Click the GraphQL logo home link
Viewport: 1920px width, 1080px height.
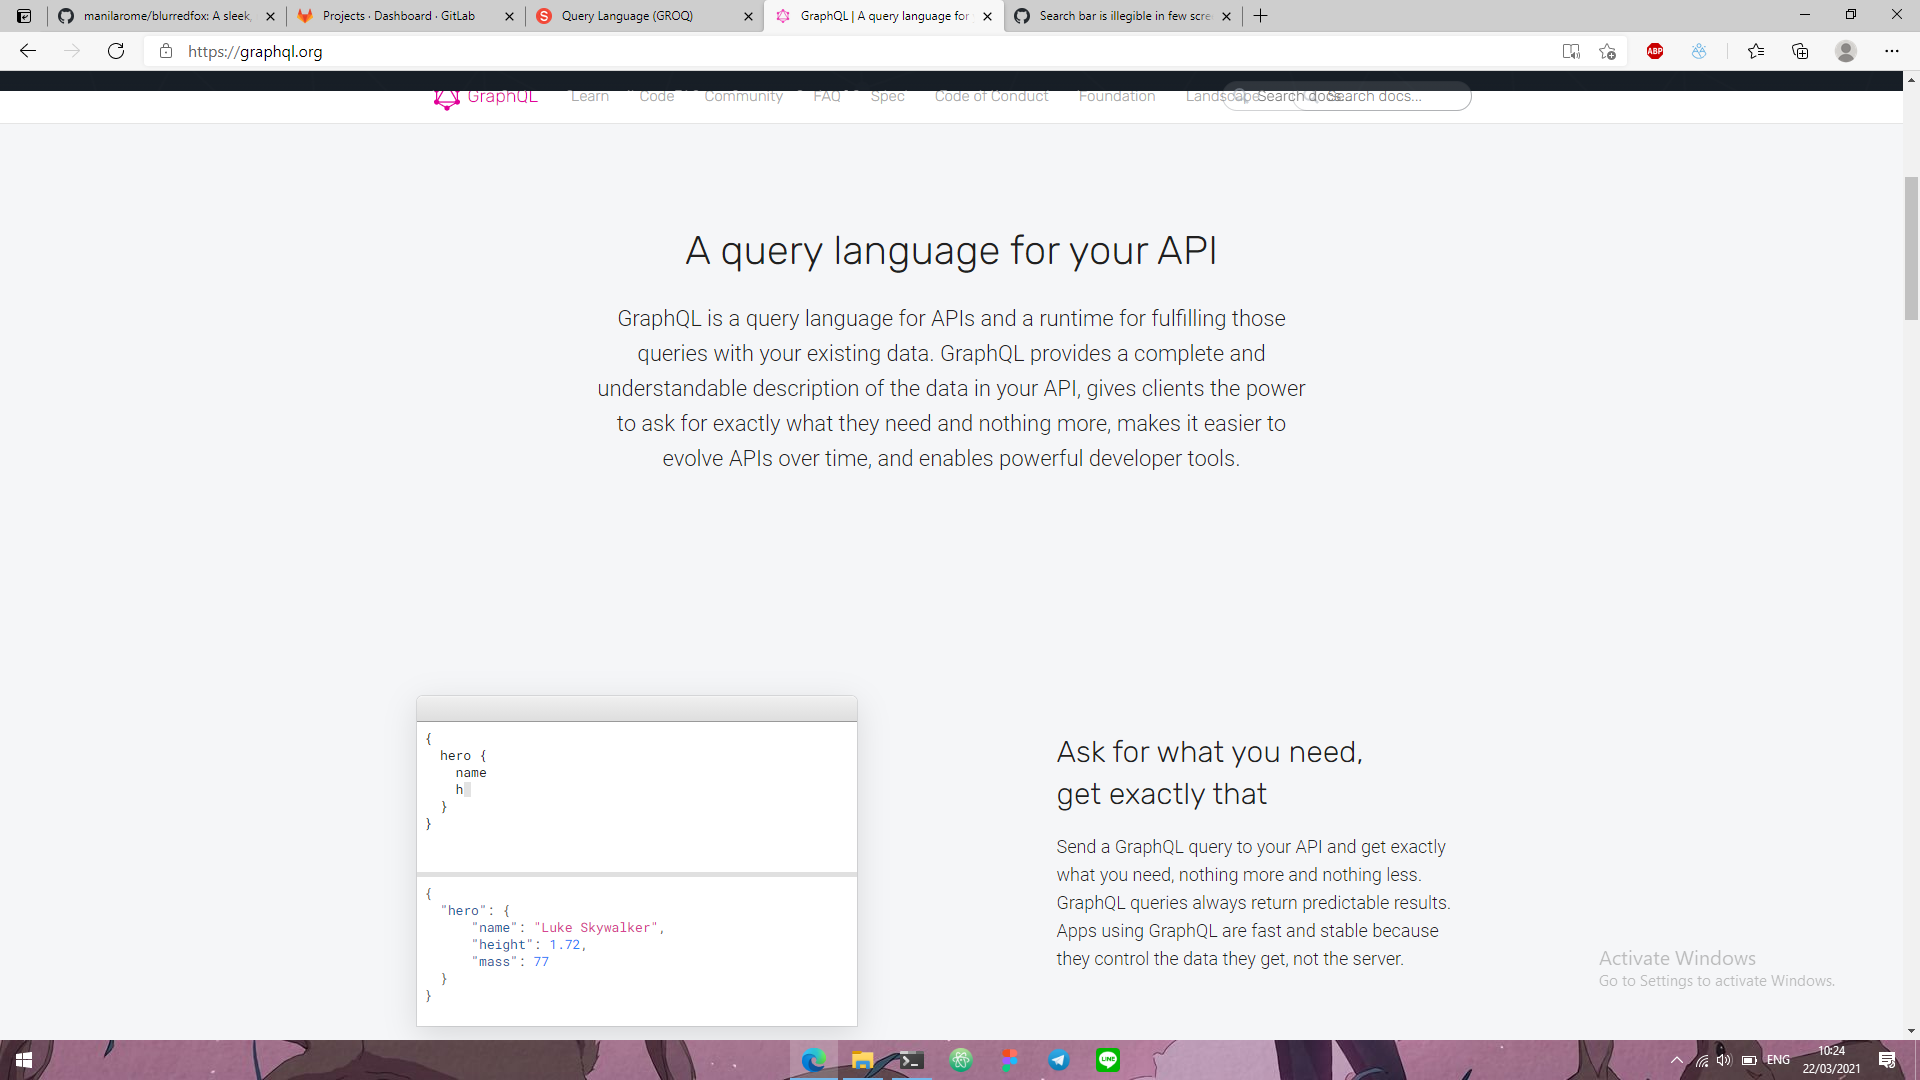click(485, 96)
